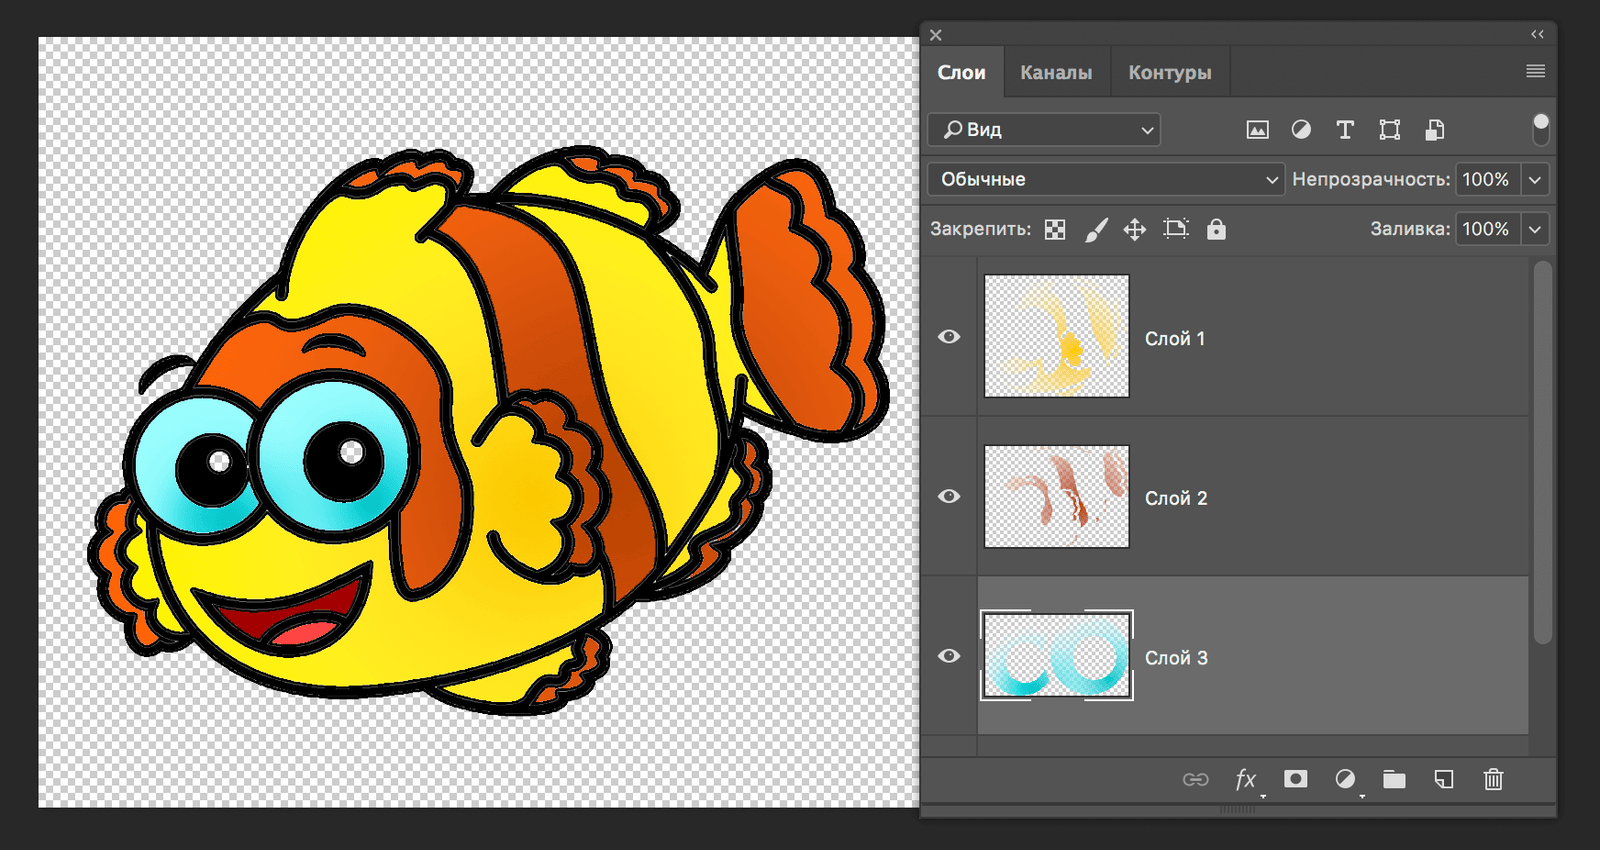The image size is (1600, 850).
Task: Lock image pixels with the brush icon
Action: [1096, 230]
